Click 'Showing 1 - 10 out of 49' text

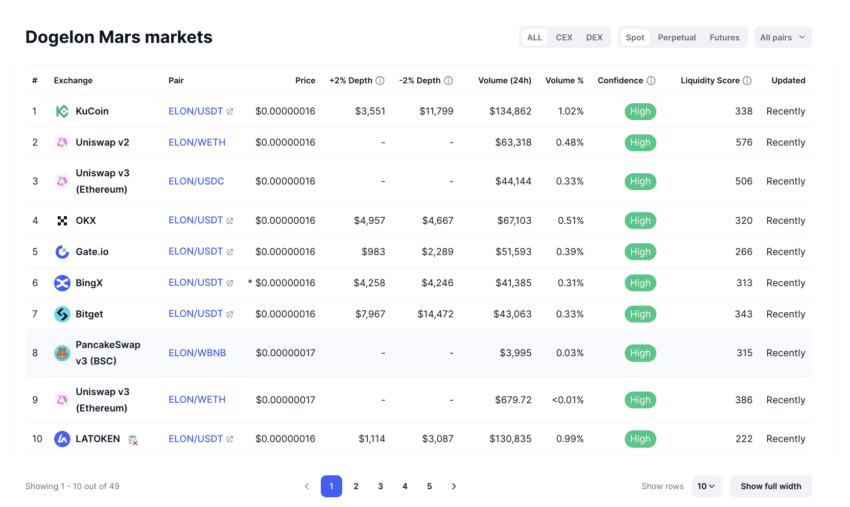[x=72, y=486]
